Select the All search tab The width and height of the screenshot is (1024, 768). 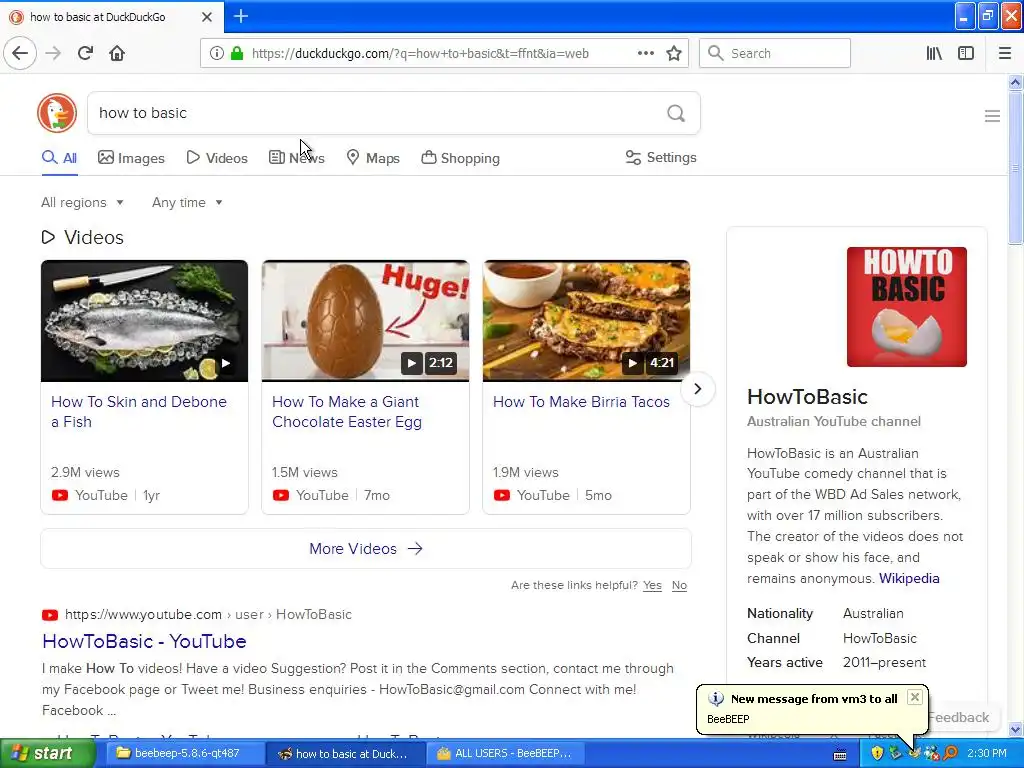[59, 157]
